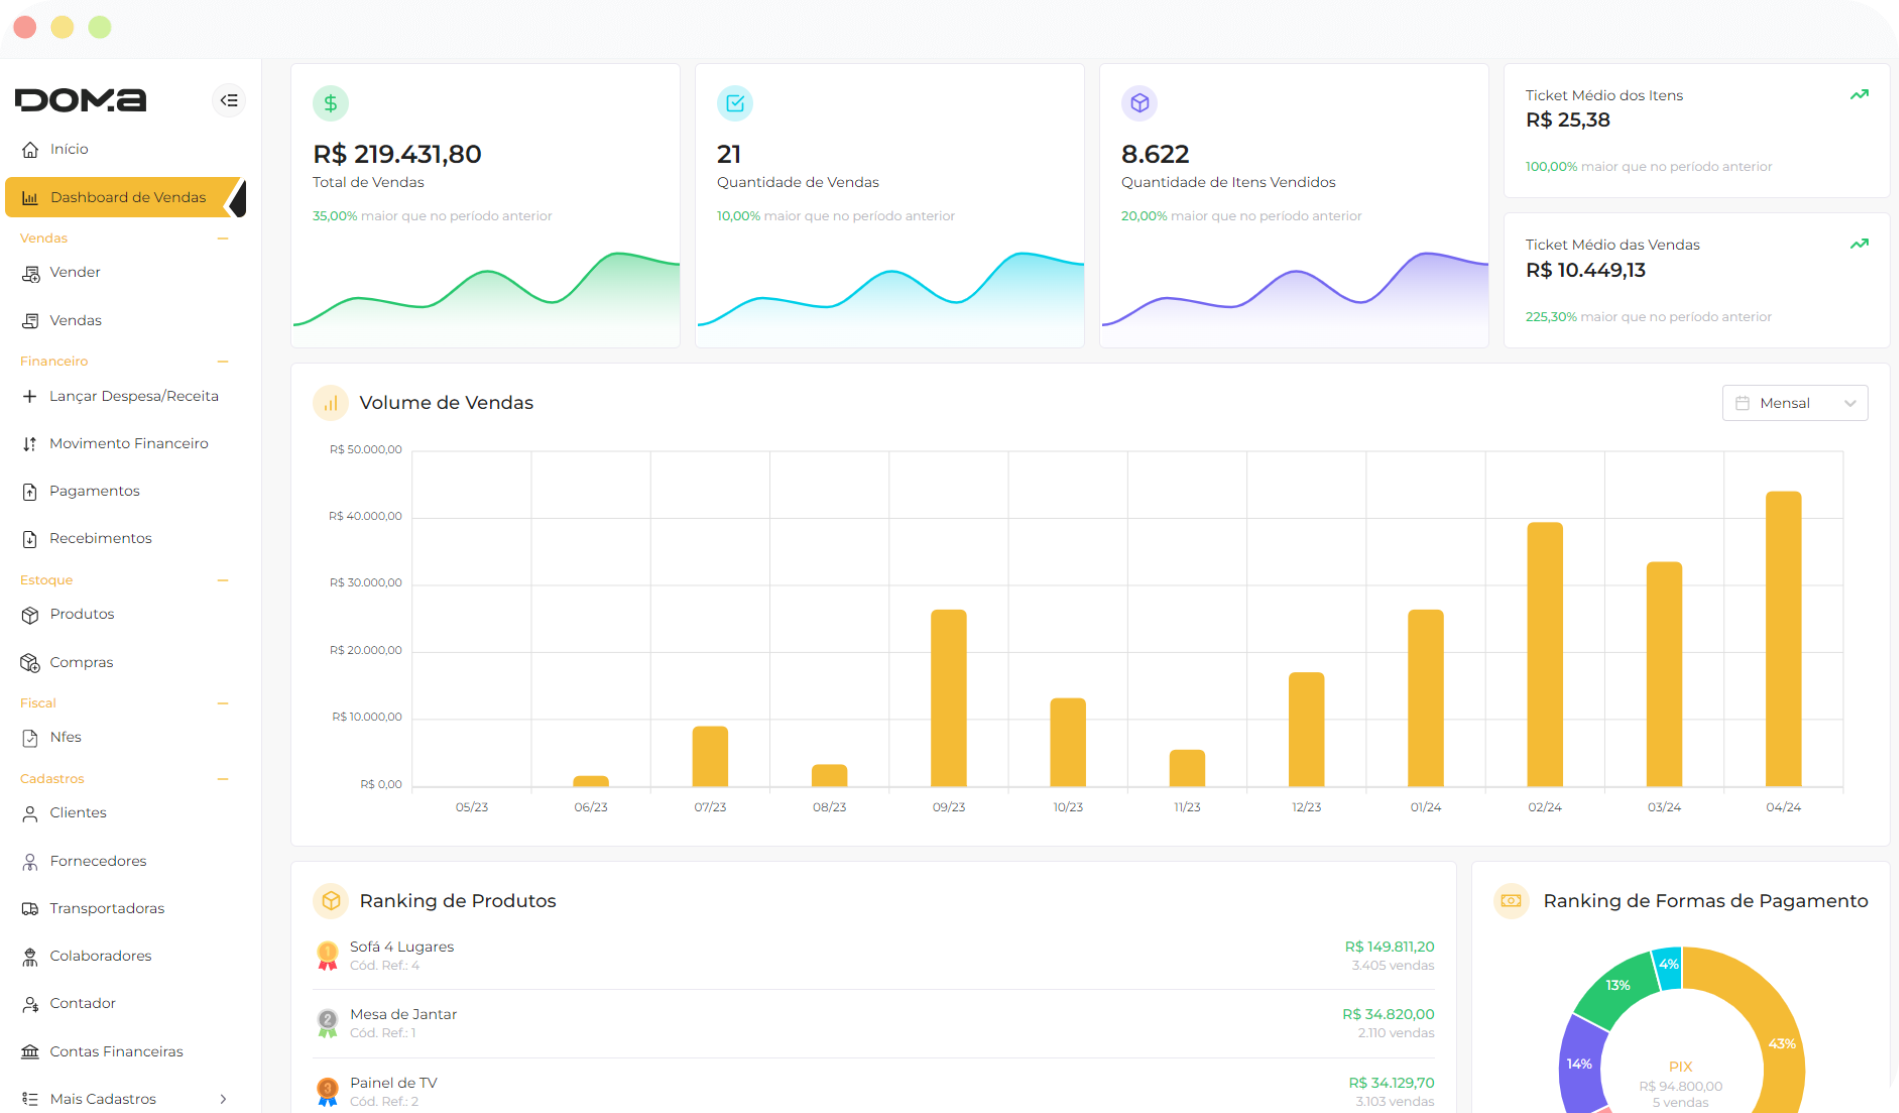
Task: Open the Recebimentos link
Action: (x=100, y=538)
